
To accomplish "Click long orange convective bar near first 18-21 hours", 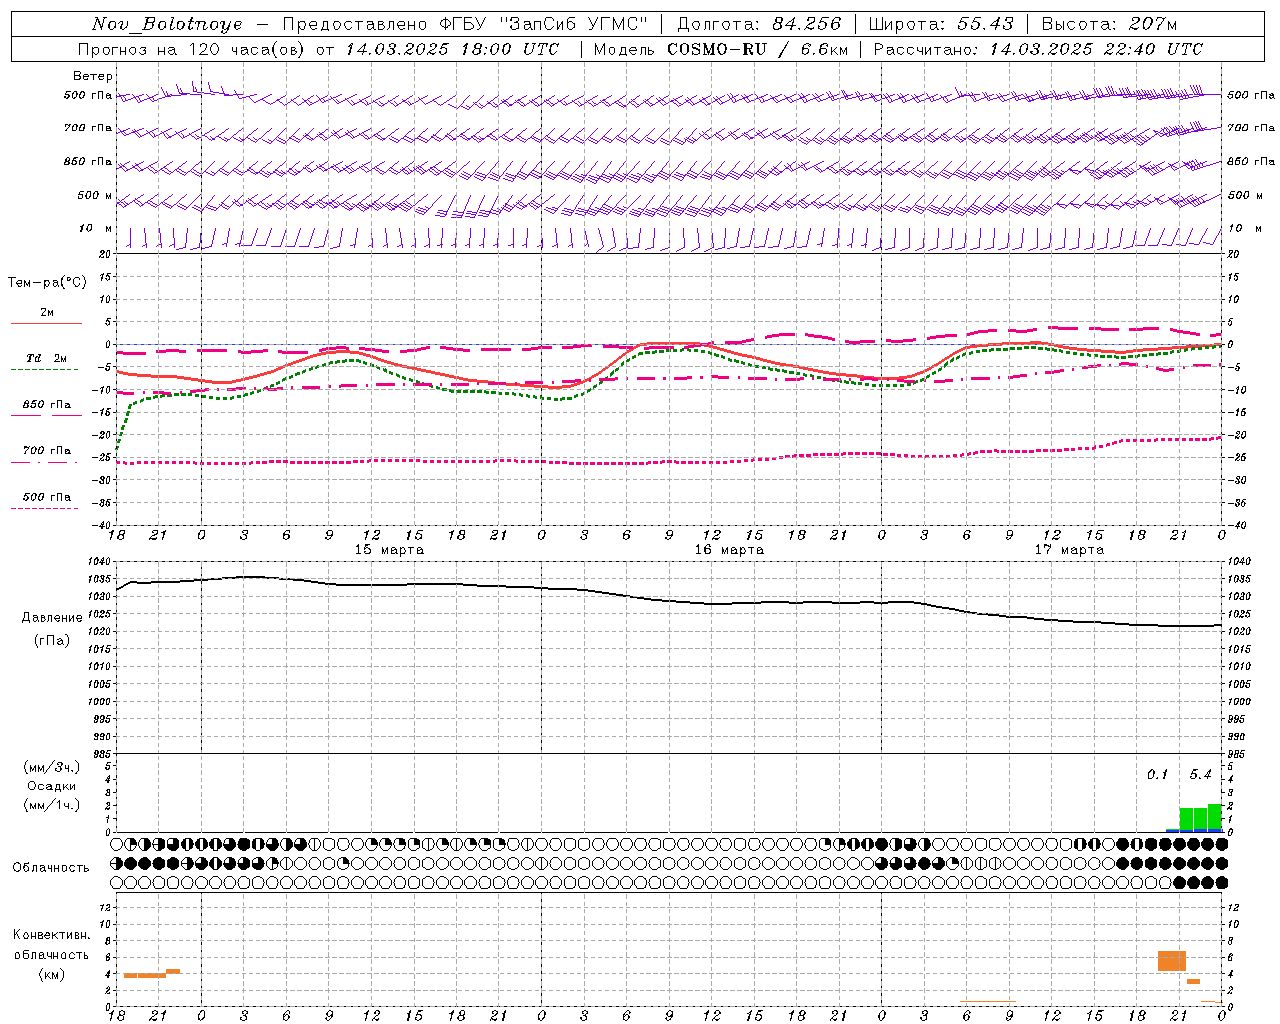I will pyautogui.click(x=145, y=975).
